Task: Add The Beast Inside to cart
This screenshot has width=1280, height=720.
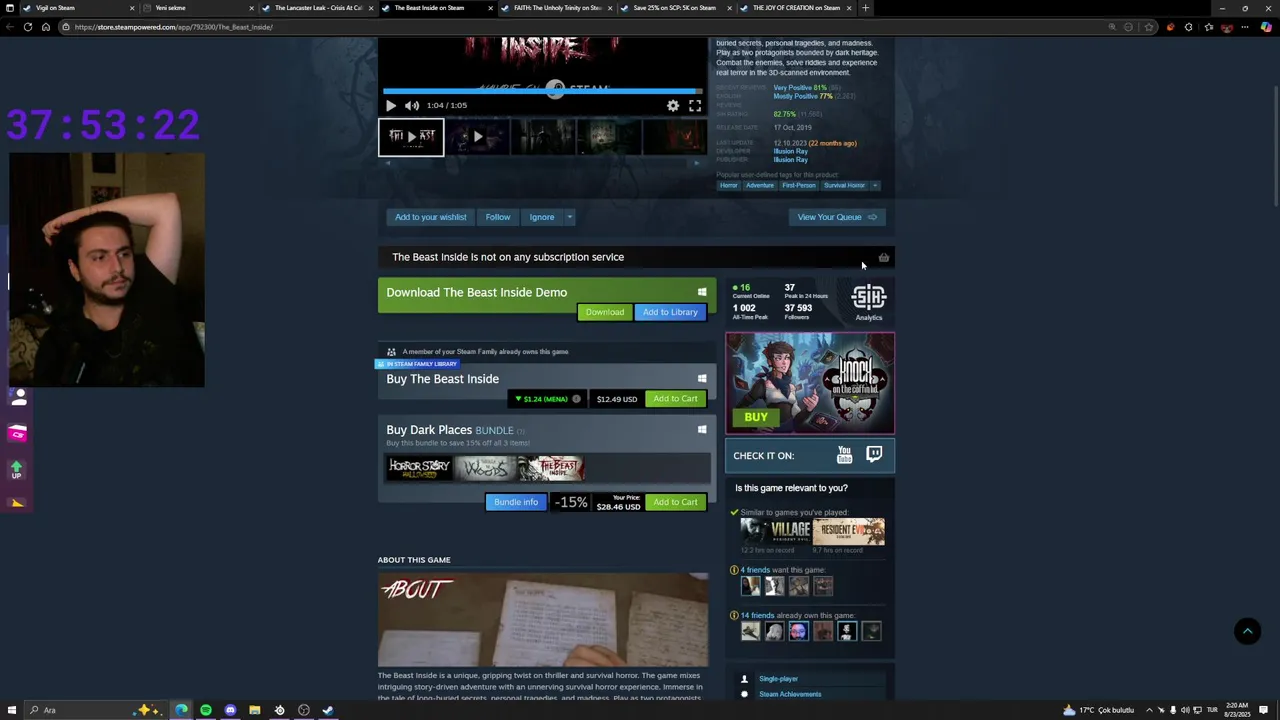Action: click(675, 399)
